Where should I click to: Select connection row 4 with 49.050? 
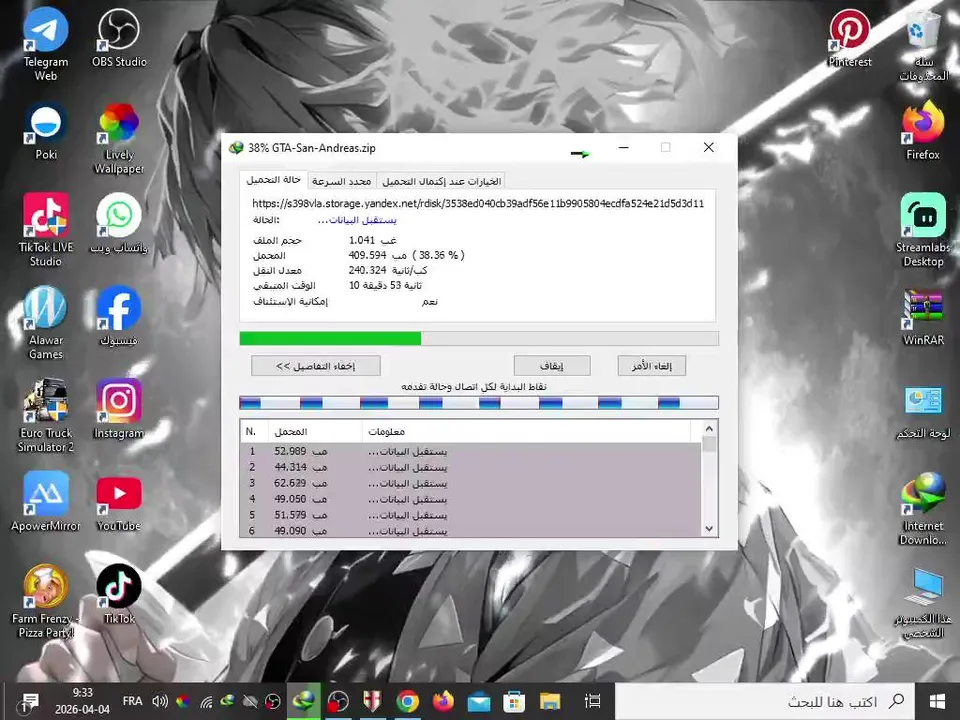tap(470, 499)
